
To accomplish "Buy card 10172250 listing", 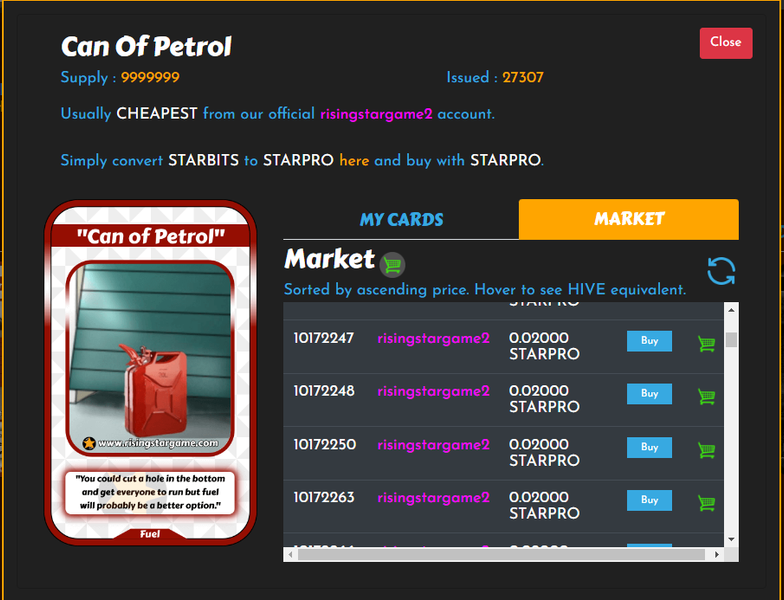I will click(x=649, y=448).
